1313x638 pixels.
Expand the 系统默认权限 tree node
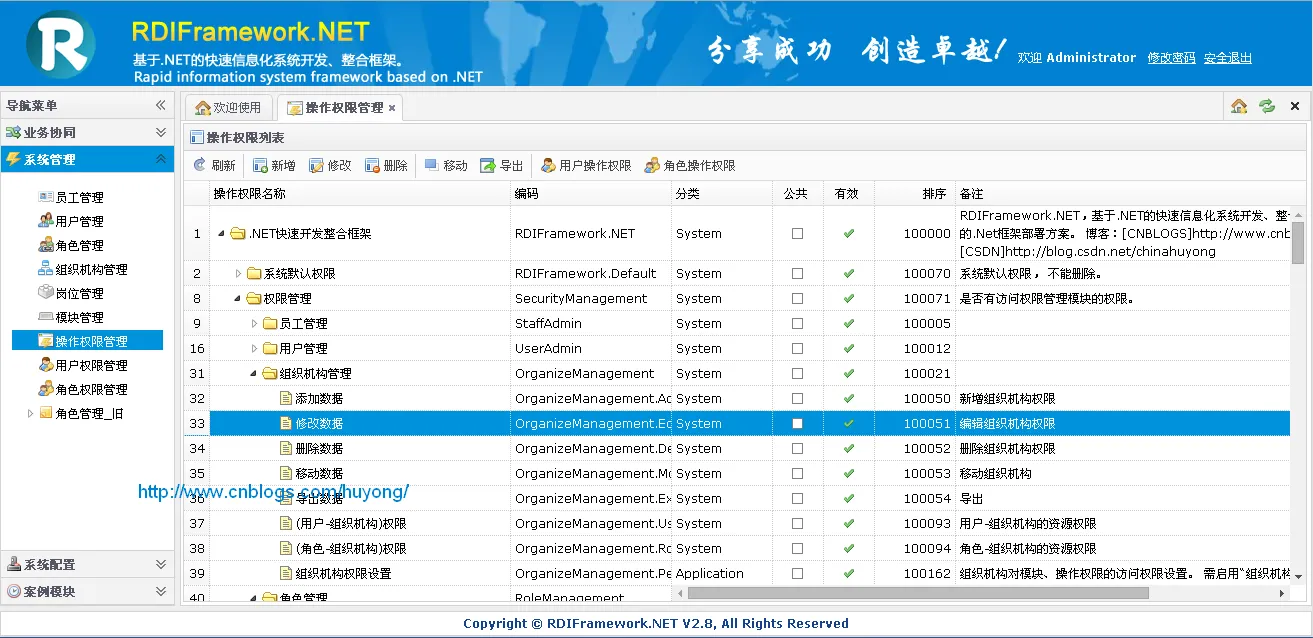tap(238, 273)
